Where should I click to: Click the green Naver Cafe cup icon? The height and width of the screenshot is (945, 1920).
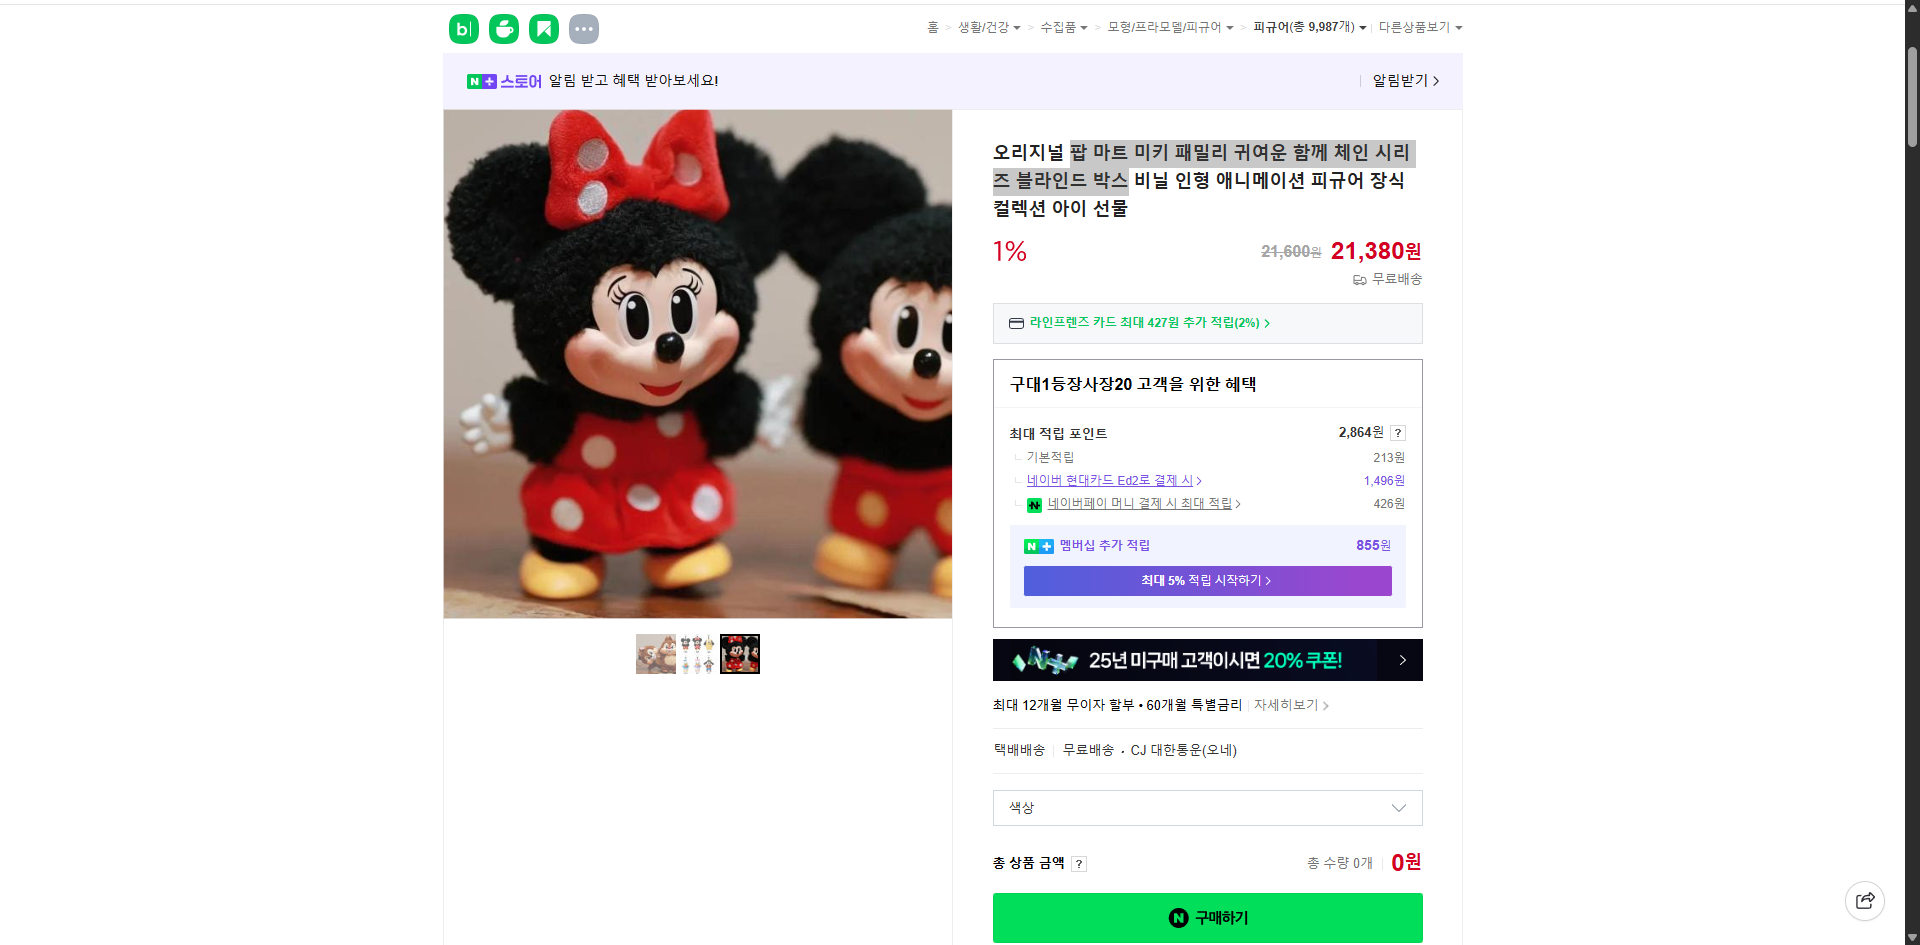coord(503,28)
